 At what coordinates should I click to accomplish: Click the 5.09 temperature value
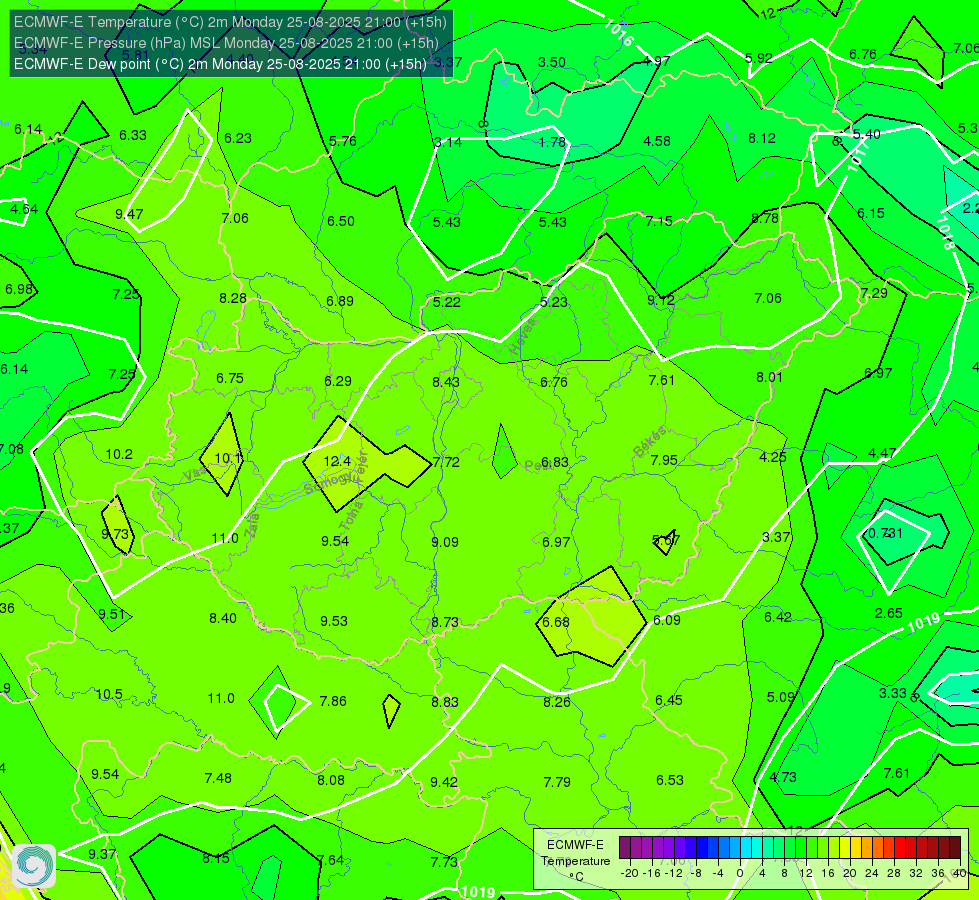(x=780, y=697)
